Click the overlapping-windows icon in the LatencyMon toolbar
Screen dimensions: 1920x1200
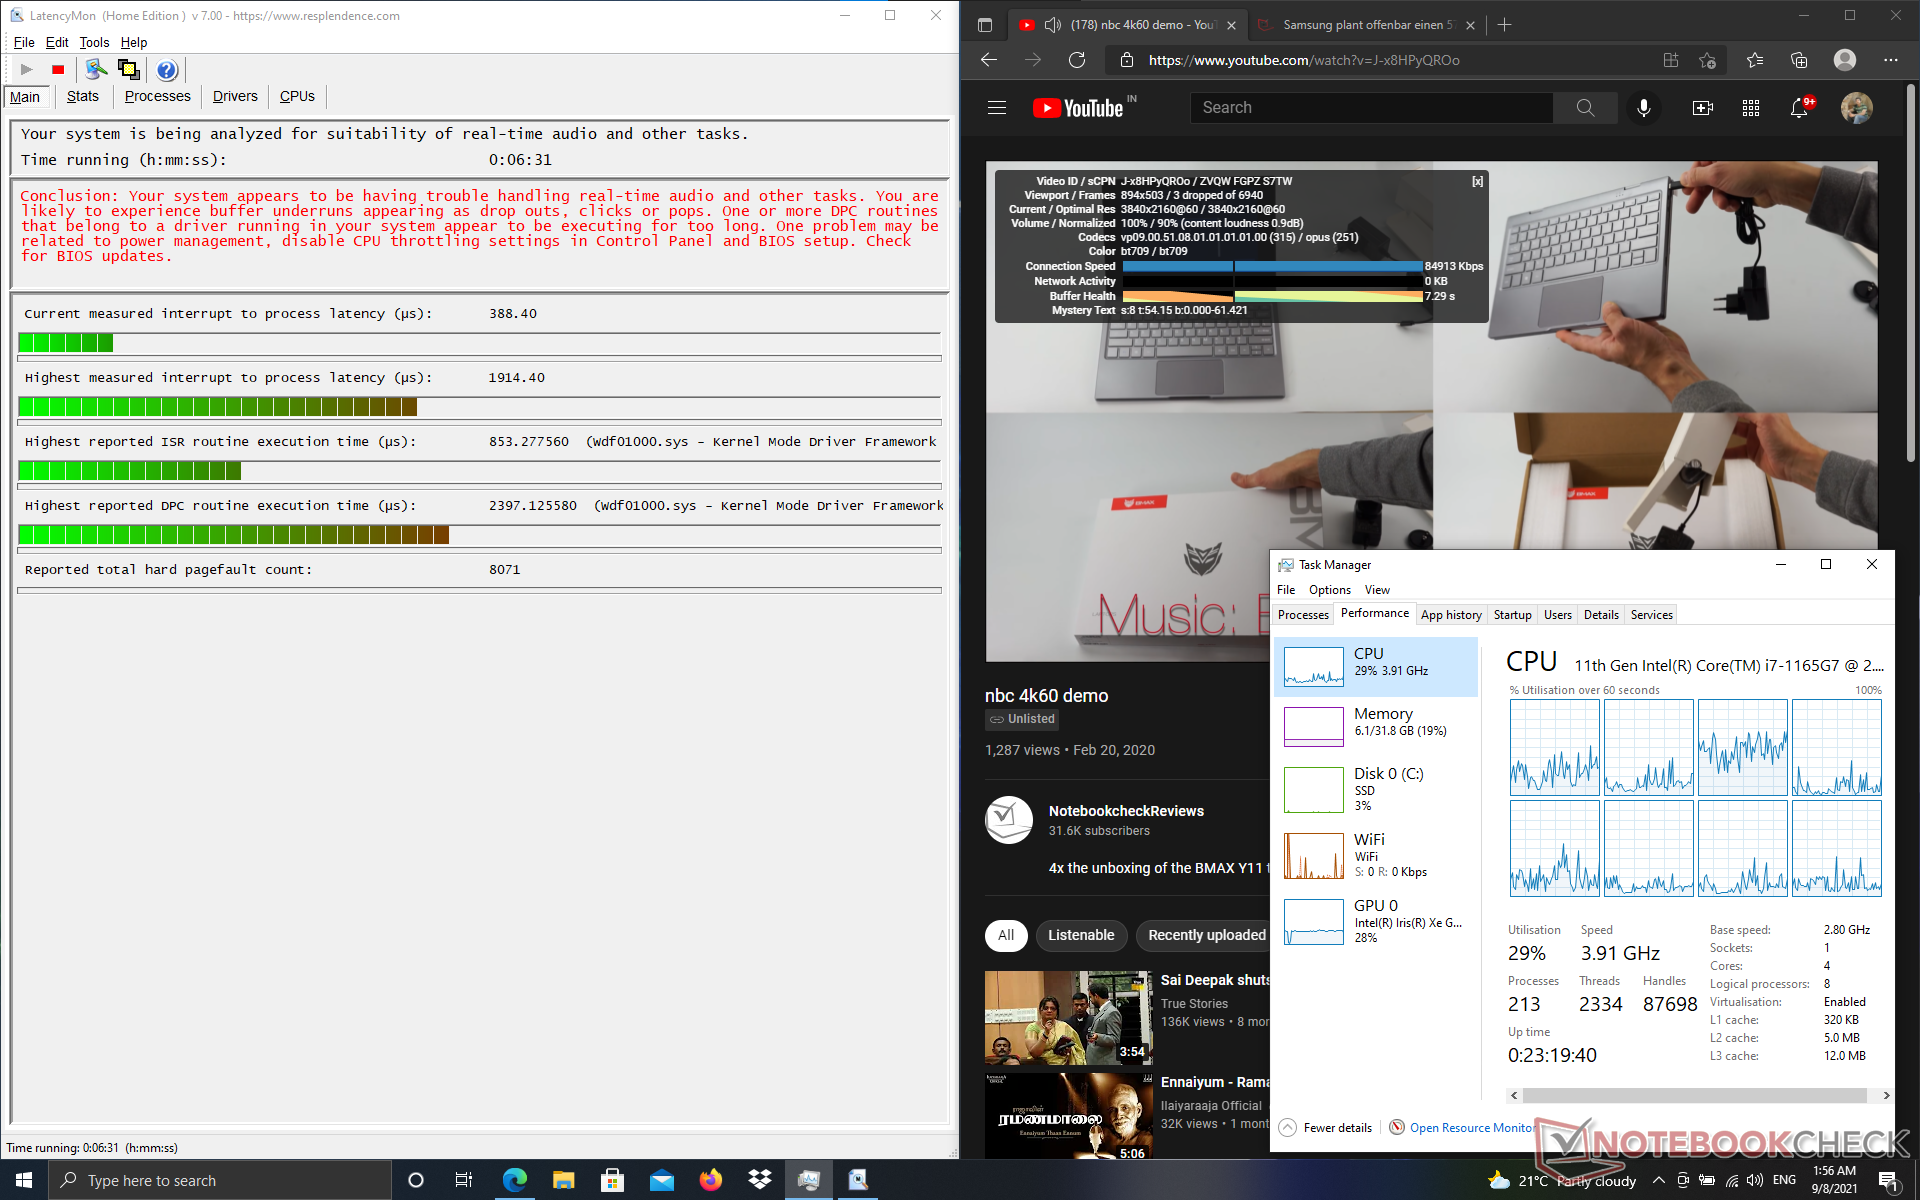[128, 69]
